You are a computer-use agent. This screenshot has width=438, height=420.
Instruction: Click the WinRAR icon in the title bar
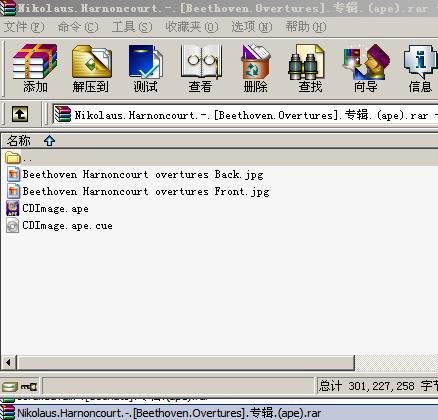coord(7,8)
